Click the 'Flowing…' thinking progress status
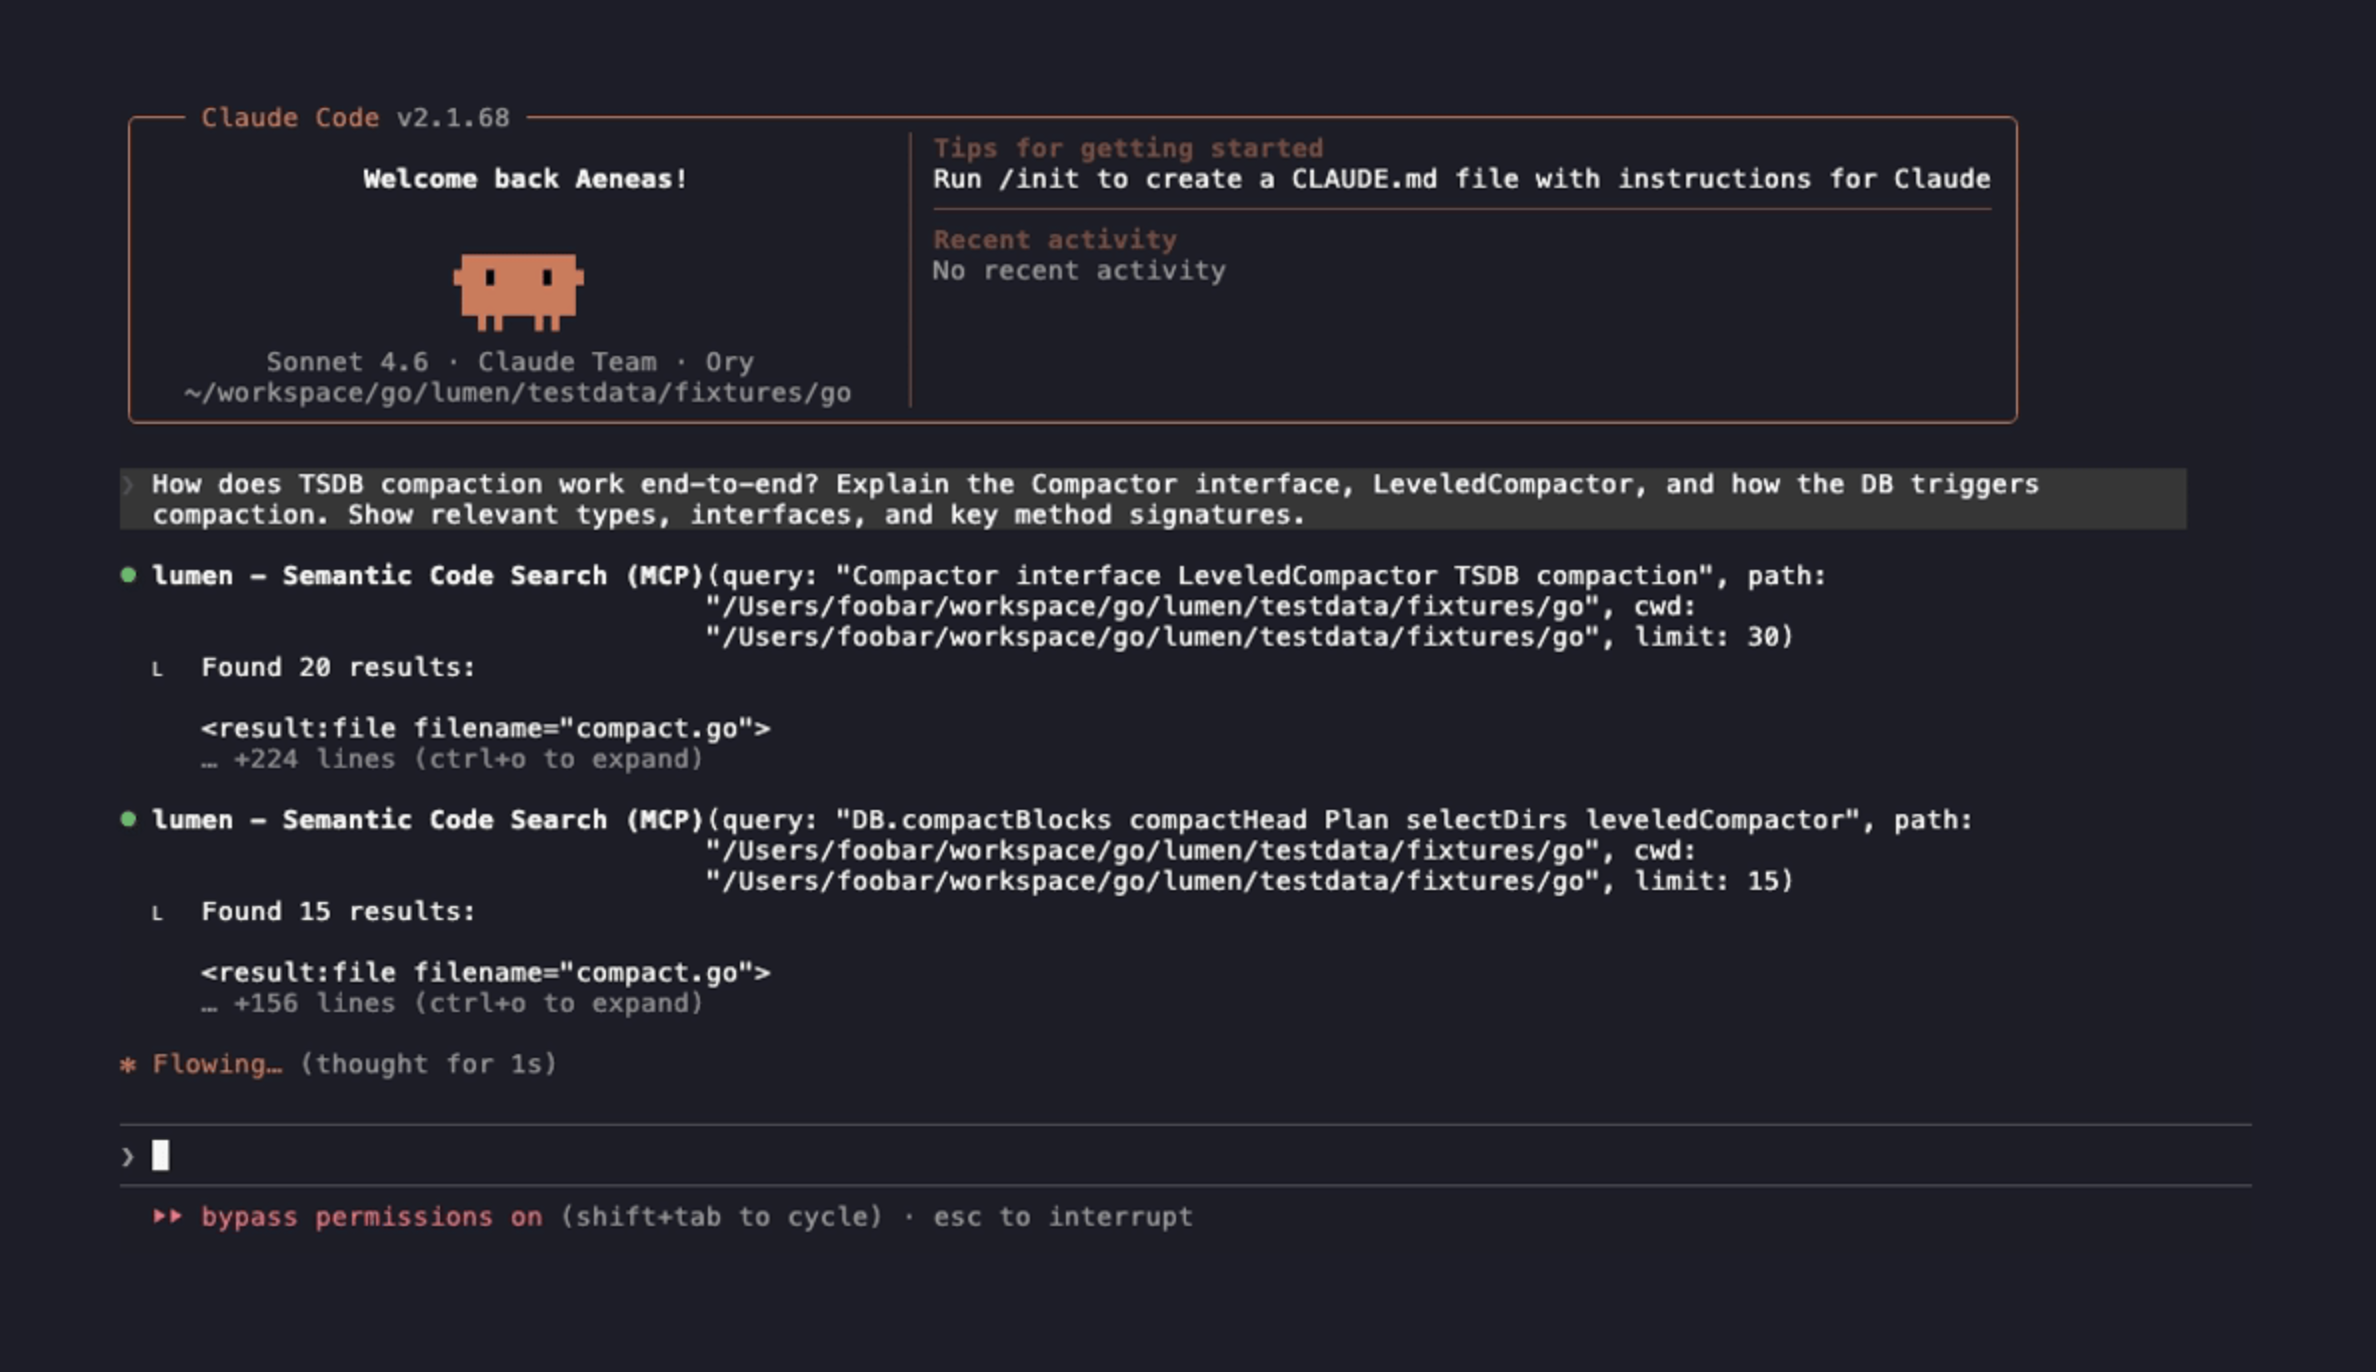Image resolution: width=2376 pixels, height=1372 pixels. pyautogui.click(x=217, y=1064)
